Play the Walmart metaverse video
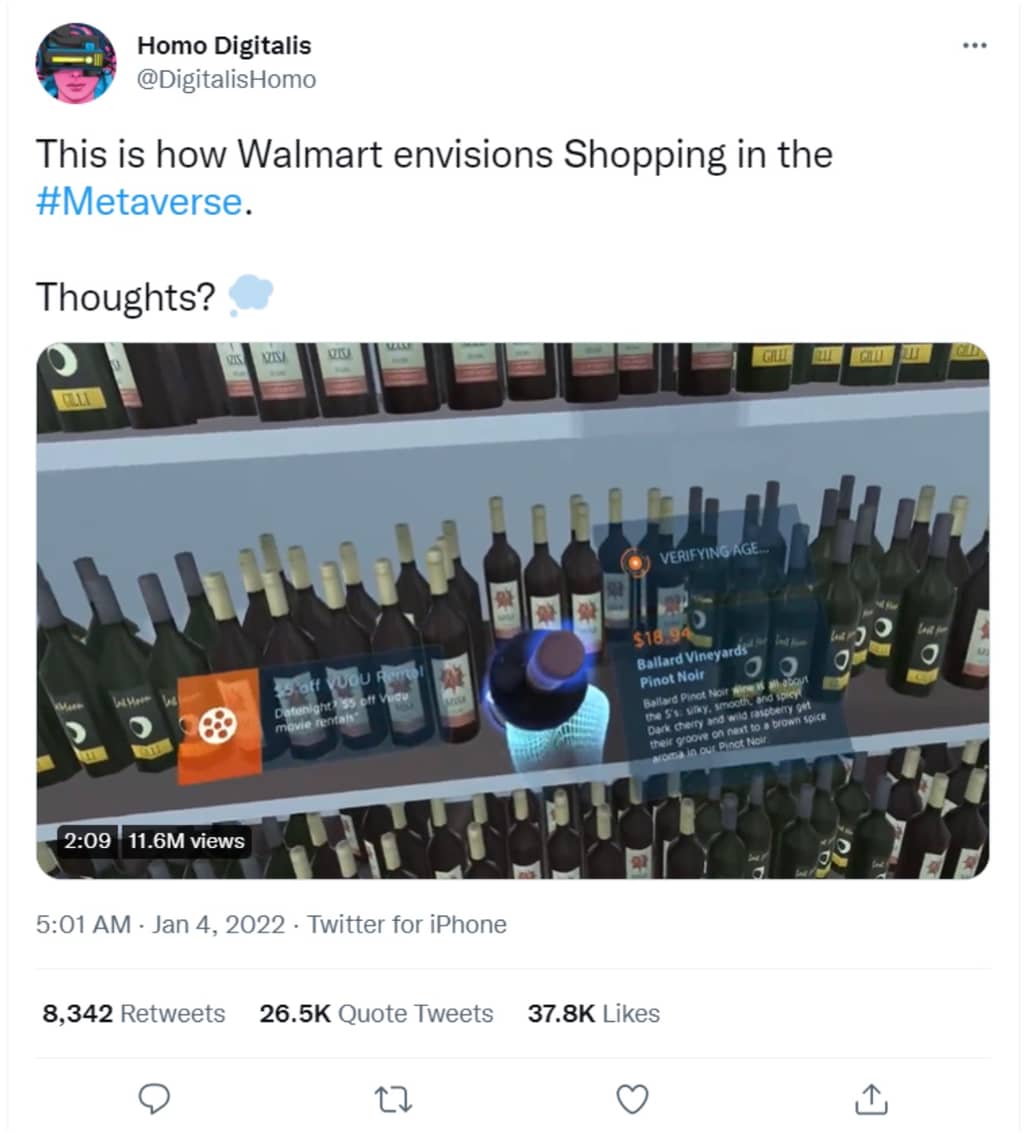The width and height of the screenshot is (1024, 1134). (513, 610)
